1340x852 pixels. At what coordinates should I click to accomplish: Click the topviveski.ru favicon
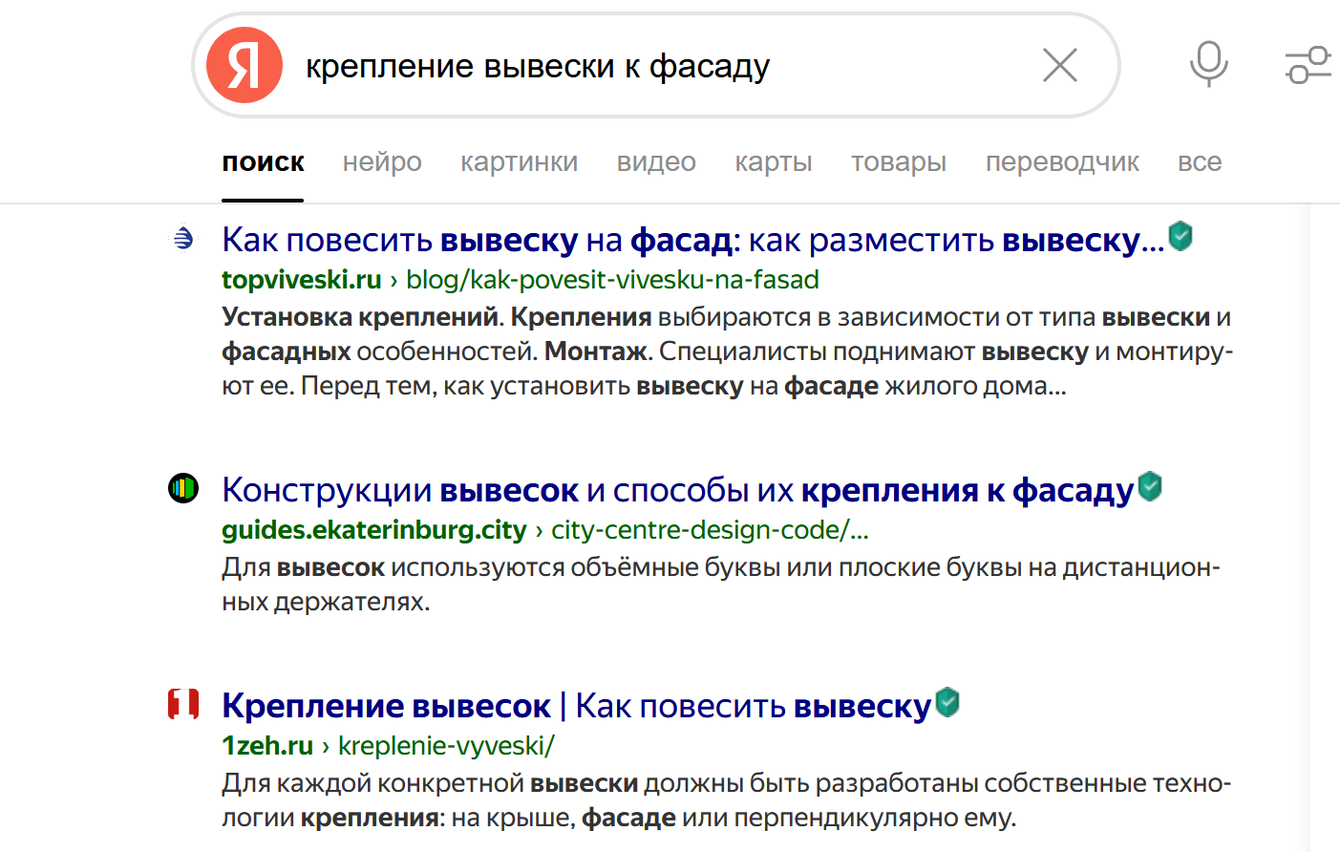pos(183,238)
